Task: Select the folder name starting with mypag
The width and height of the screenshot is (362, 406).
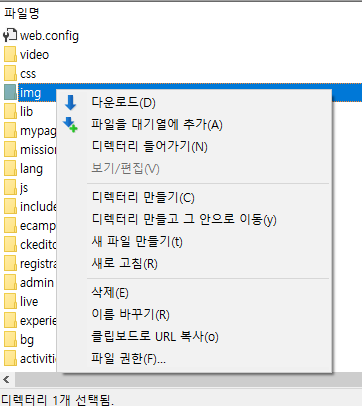Action: click(x=38, y=131)
